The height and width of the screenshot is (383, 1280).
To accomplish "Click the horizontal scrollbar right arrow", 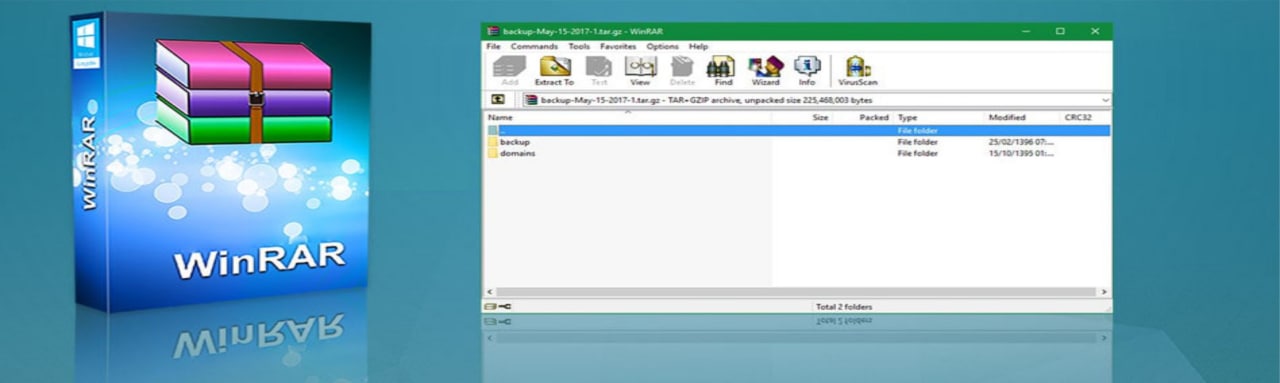I will tap(1105, 291).
